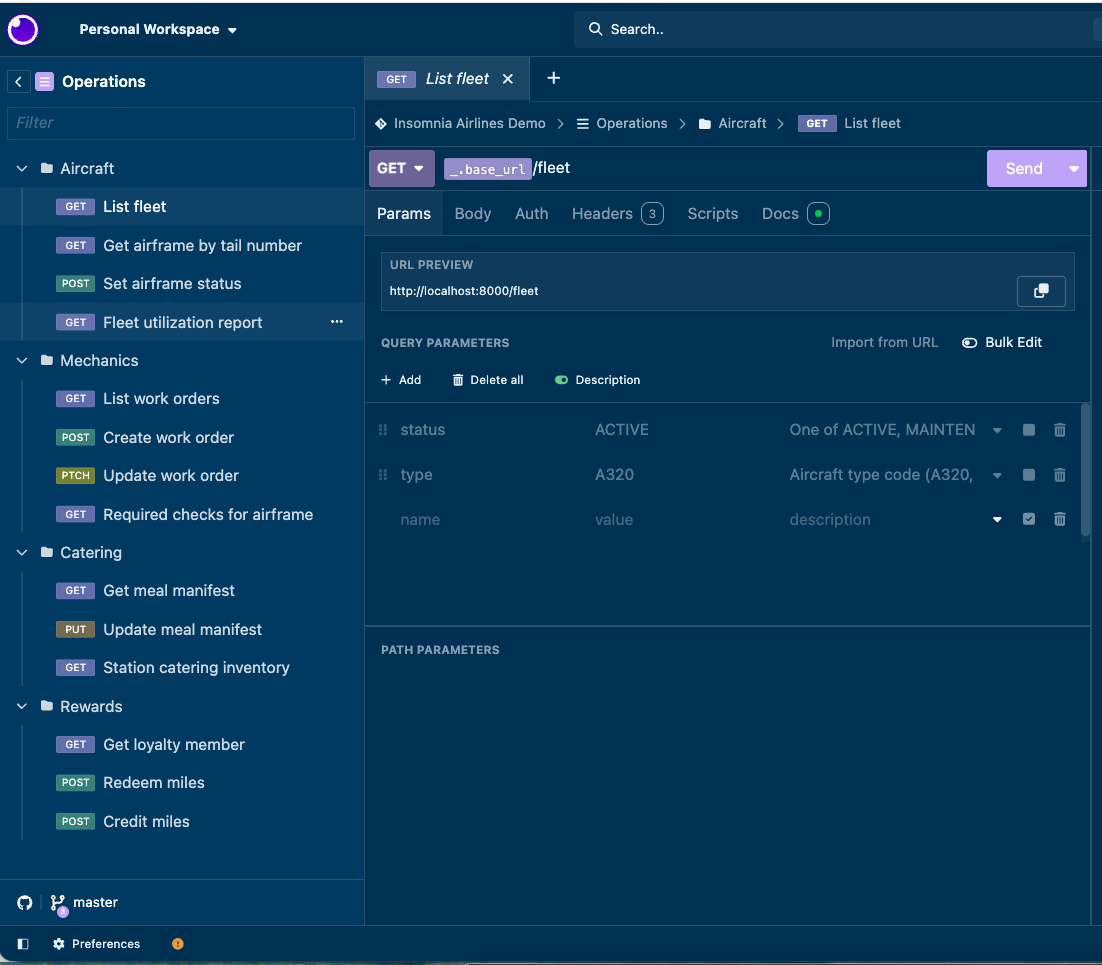Image resolution: width=1102 pixels, height=965 pixels.
Task: Click the A320 value of type
Action: coord(614,474)
